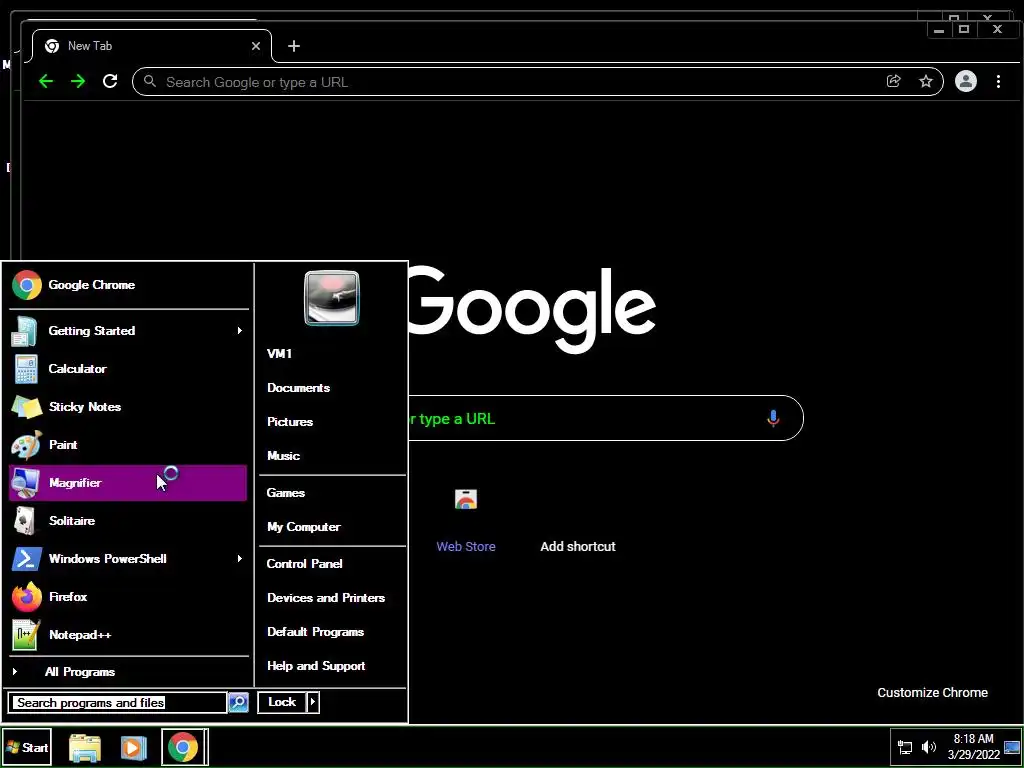Screen dimensions: 1024x768
Task: Launch Google Chrome from Start menu
Action: tap(128, 285)
